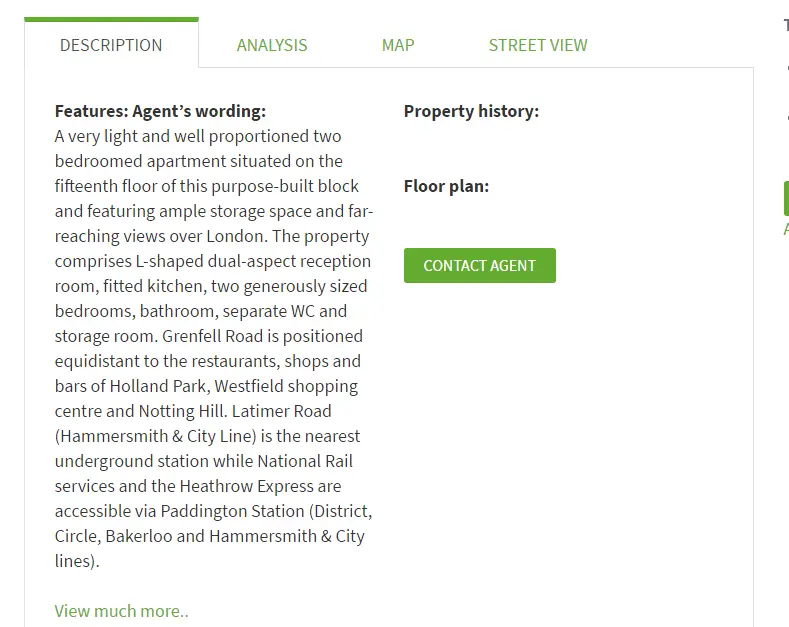Click "National Rail" in the description text
Image resolution: width=789 pixels, height=627 pixels.
point(305,461)
